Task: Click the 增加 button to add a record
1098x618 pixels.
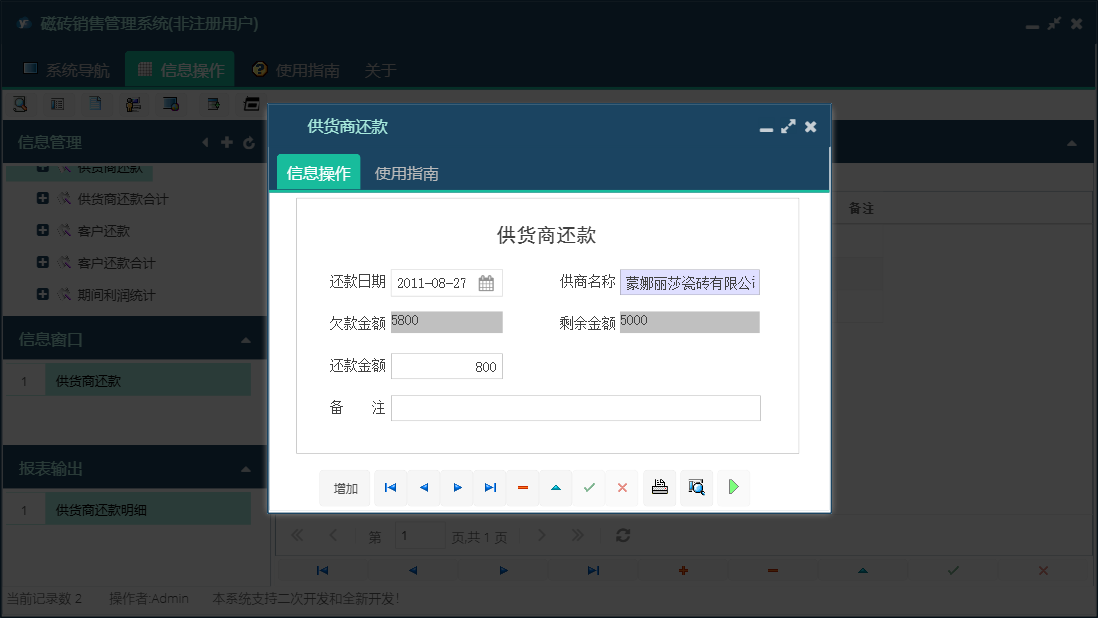Action: click(344, 488)
